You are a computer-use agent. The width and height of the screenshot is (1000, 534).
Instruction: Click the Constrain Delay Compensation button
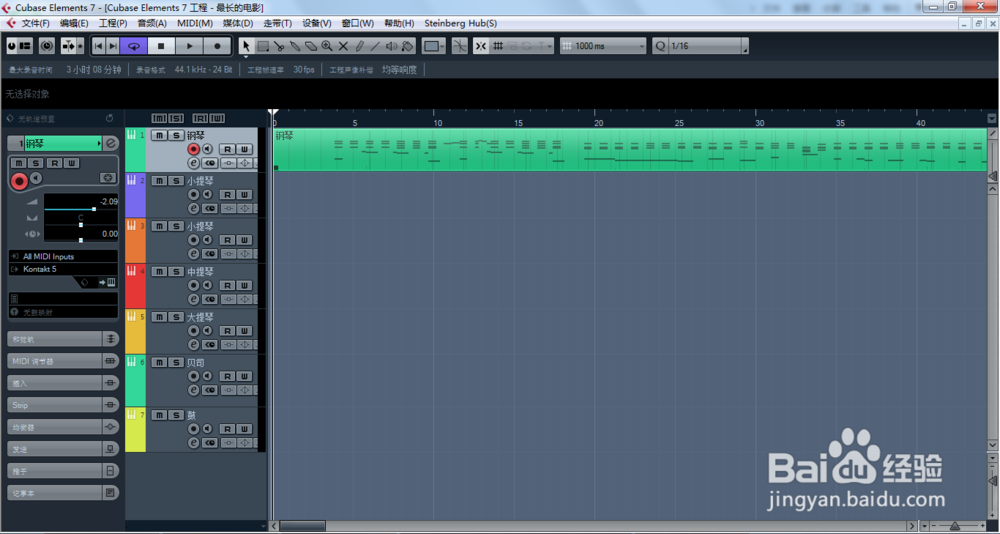(x=47, y=46)
